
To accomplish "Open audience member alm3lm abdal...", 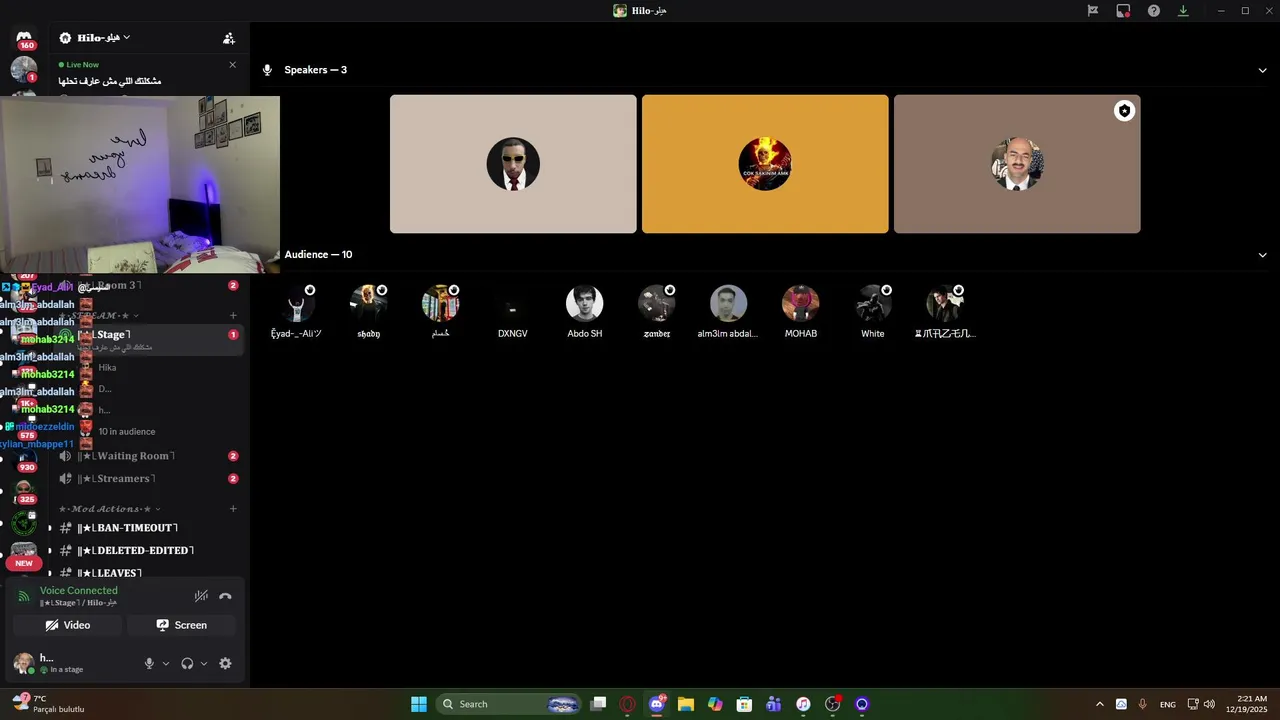I will click(x=728, y=312).
